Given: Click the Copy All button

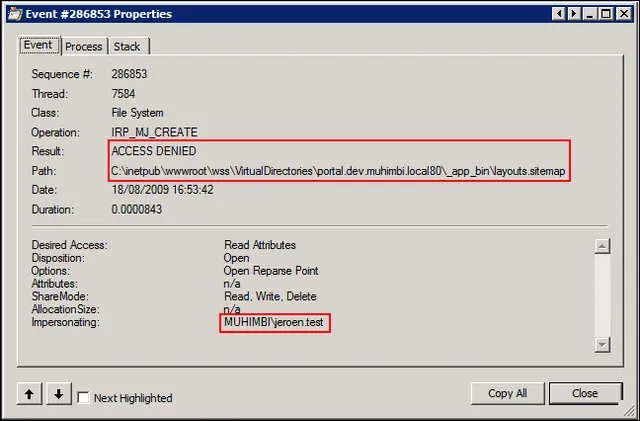Looking at the screenshot, I should 507,393.
